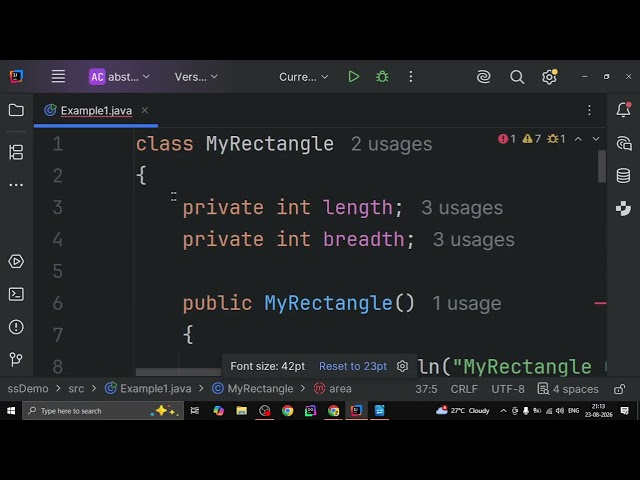
Task: Select Example1.java breadcrumb
Action: click(x=148, y=389)
